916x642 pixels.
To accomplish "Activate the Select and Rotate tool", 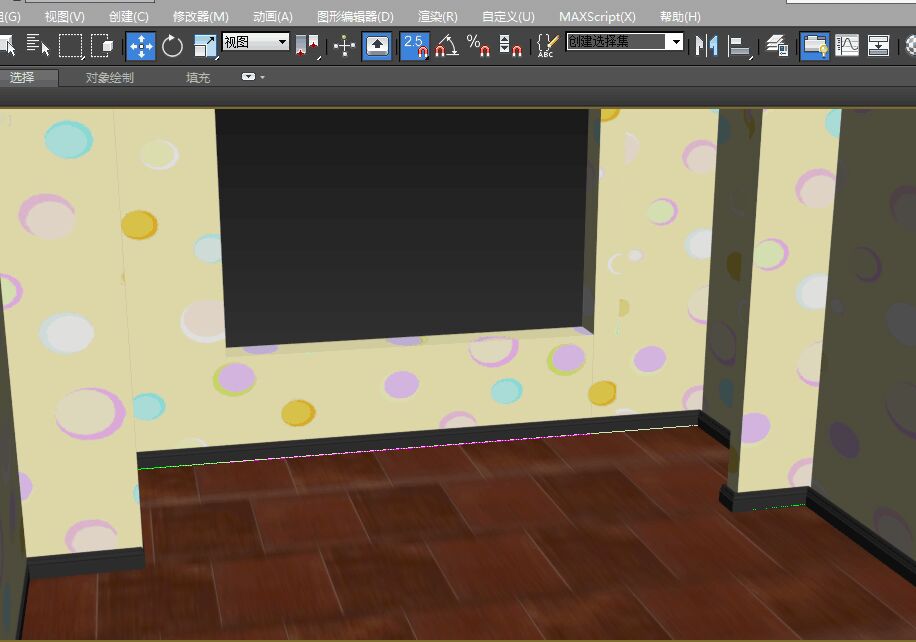I will [x=172, y=45].
